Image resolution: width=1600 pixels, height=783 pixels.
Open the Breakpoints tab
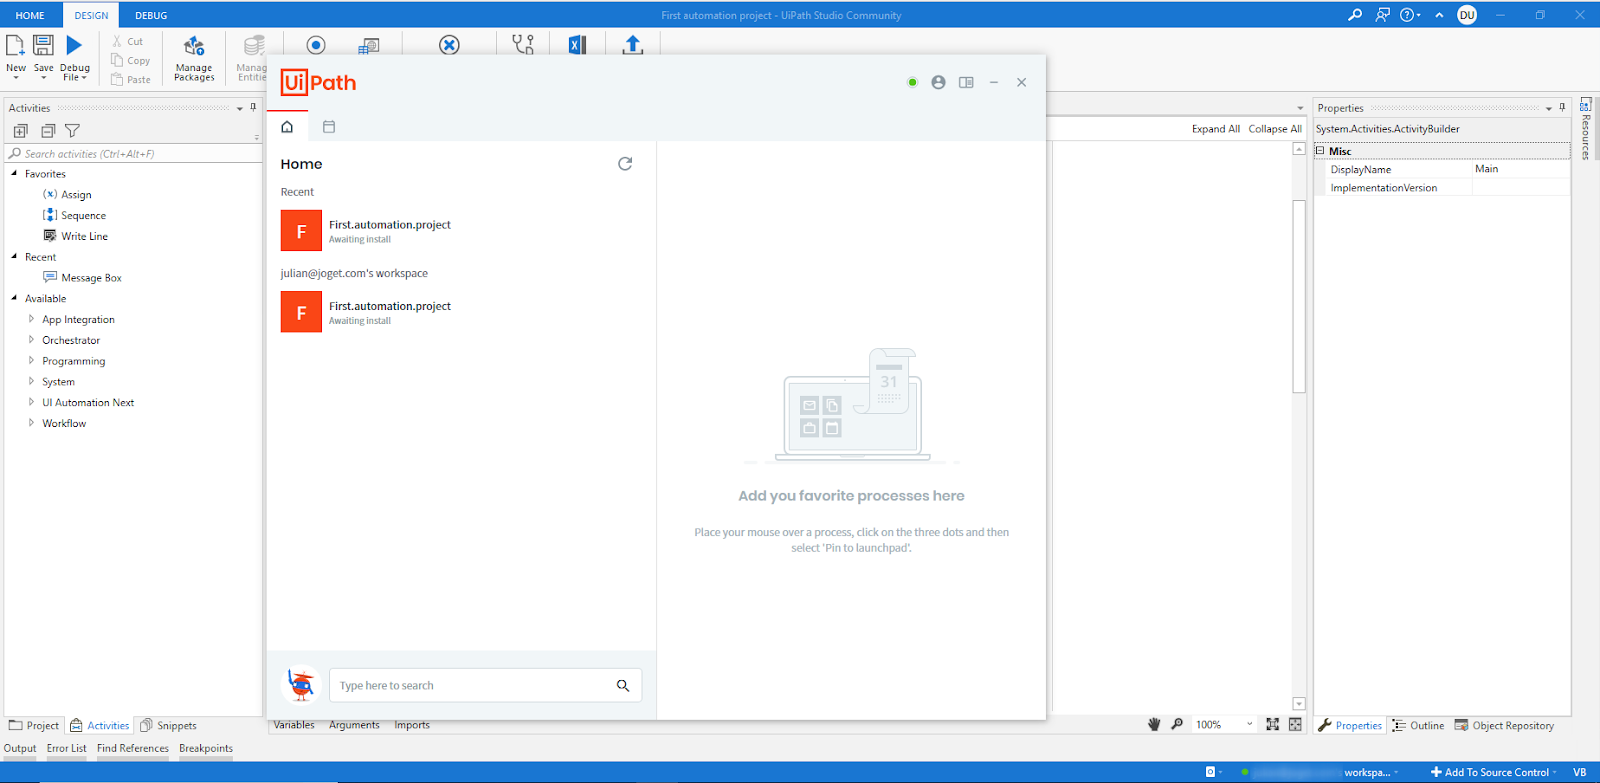coord(206,748)
